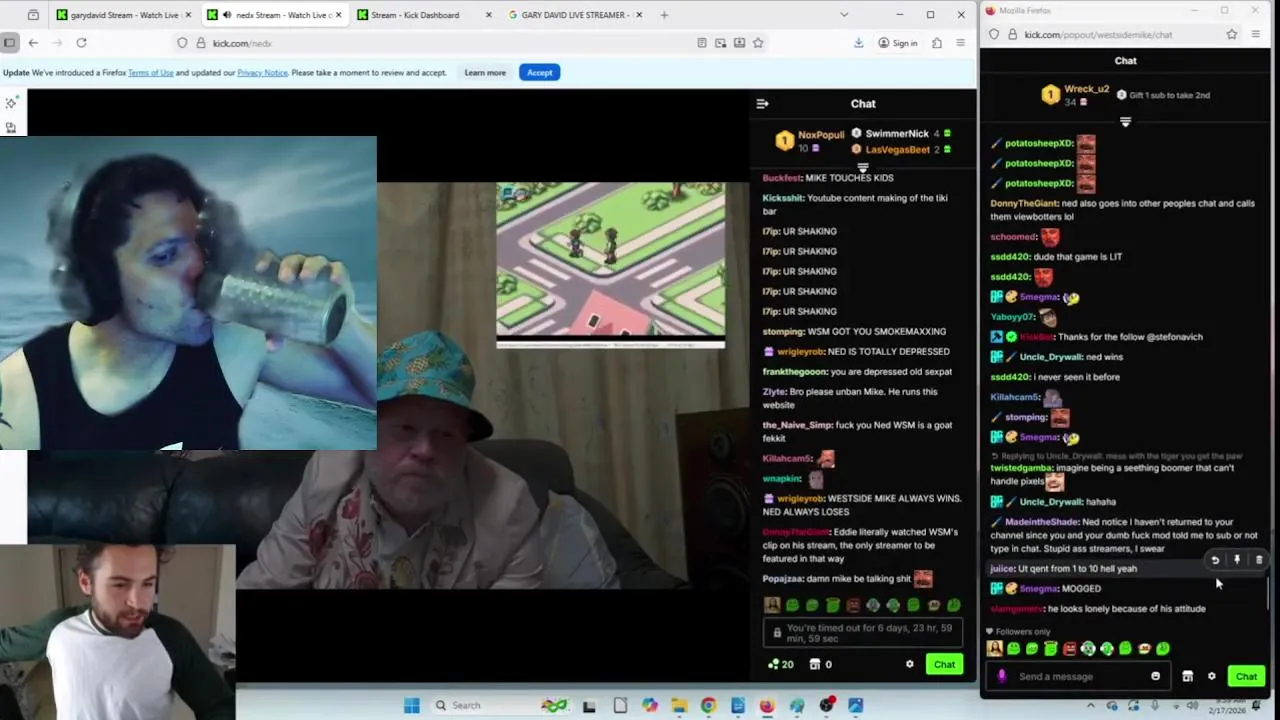Select the nedx Stream browser tab
Viewport: 1280px width, 720px height.
click(x=273, y=15)
